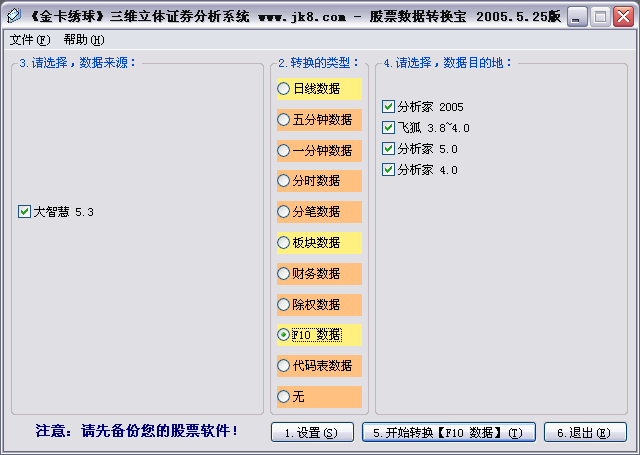640x455 pixels.
Task: Select the 除权数据 radio option
Action: pyautogui.click(x=283, y=304)
